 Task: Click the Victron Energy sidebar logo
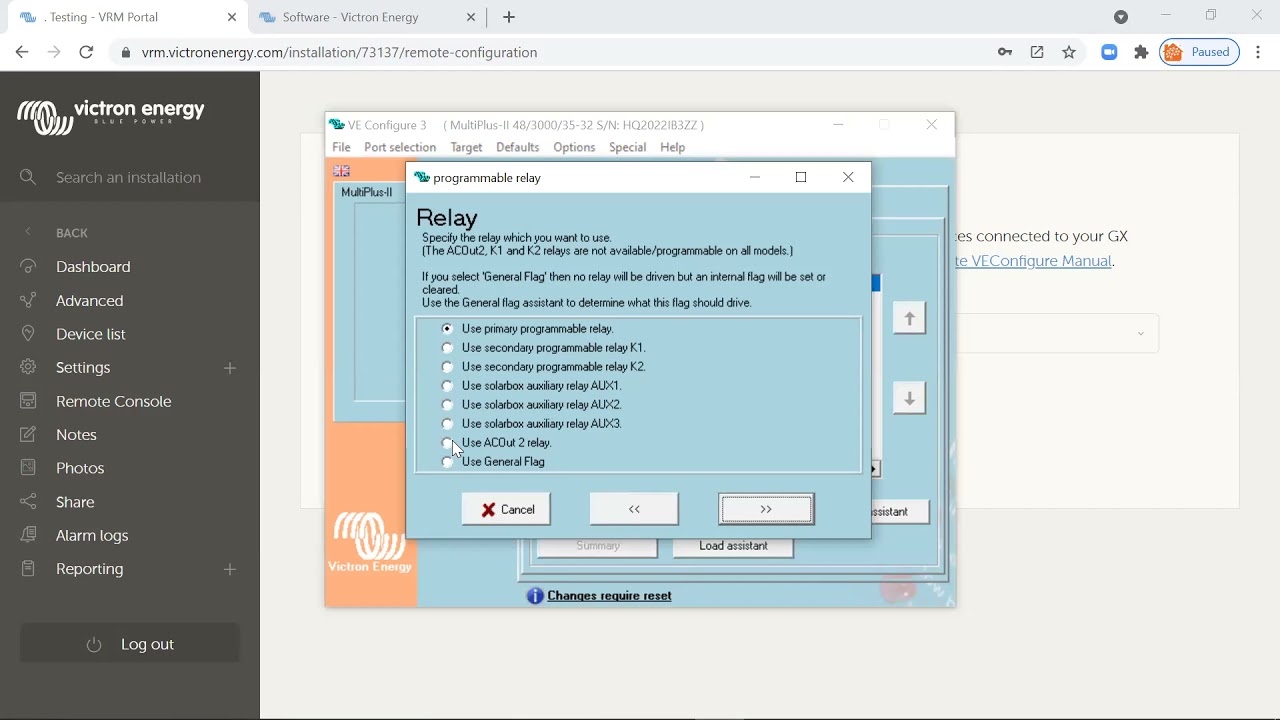(111, 116)
